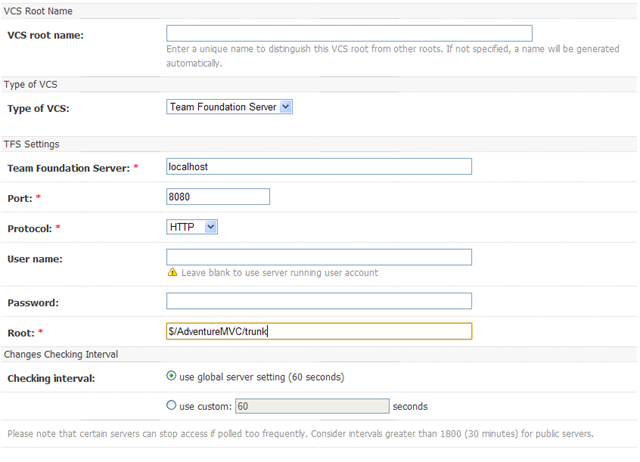Click the Root field with $/AdventureMVC/trunk
640x462 pixels.
coord(319,331)
